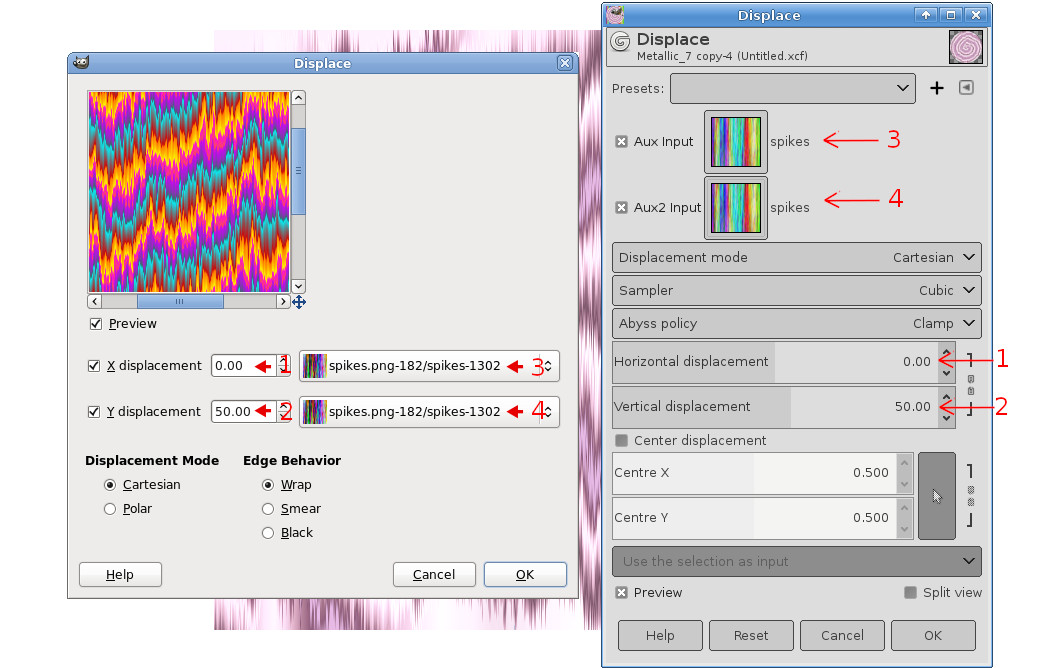Expand the Sampler Cubic dropdown

click(796, 290)
